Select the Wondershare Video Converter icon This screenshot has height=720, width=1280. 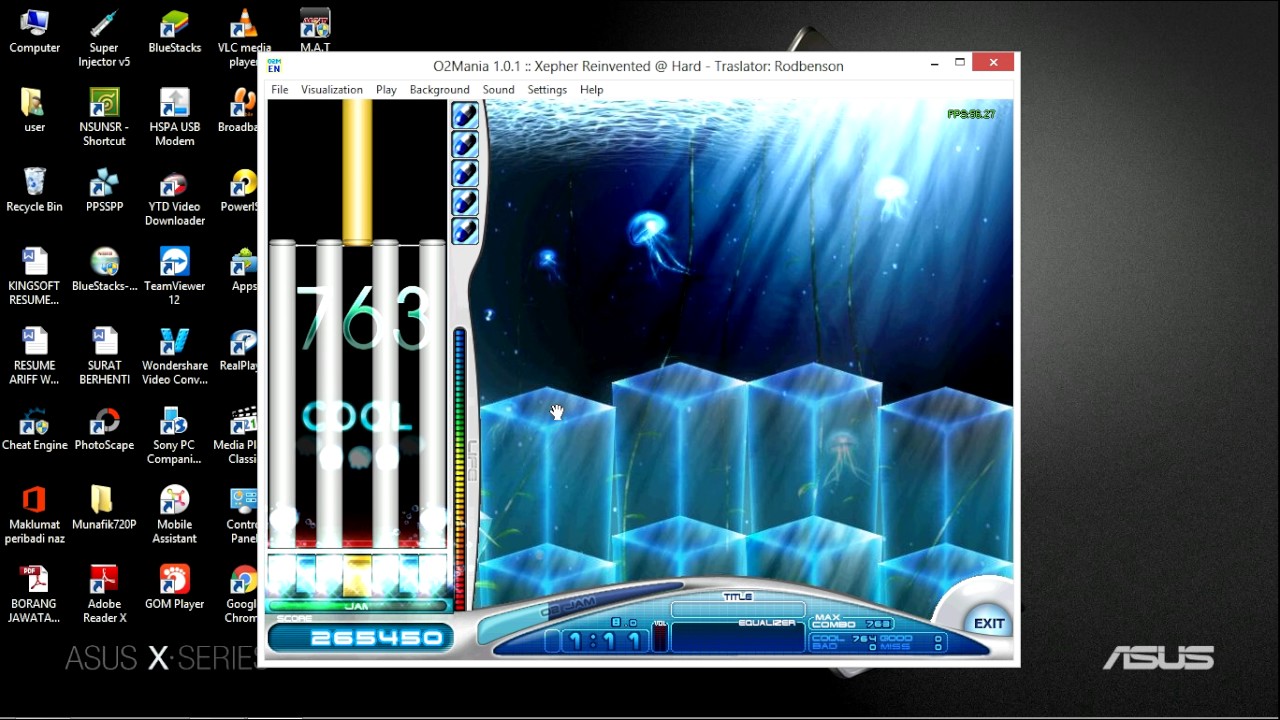[175, 355]
